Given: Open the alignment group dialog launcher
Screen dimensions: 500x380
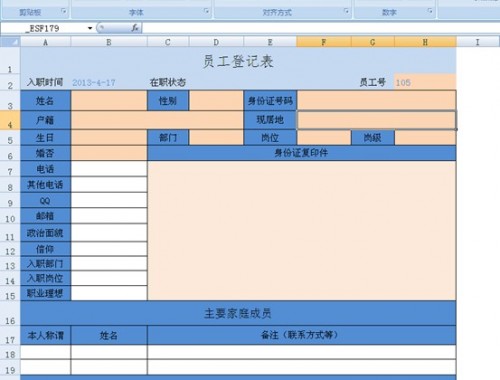Looking at the screenshot, I should [x=347, y=12].
